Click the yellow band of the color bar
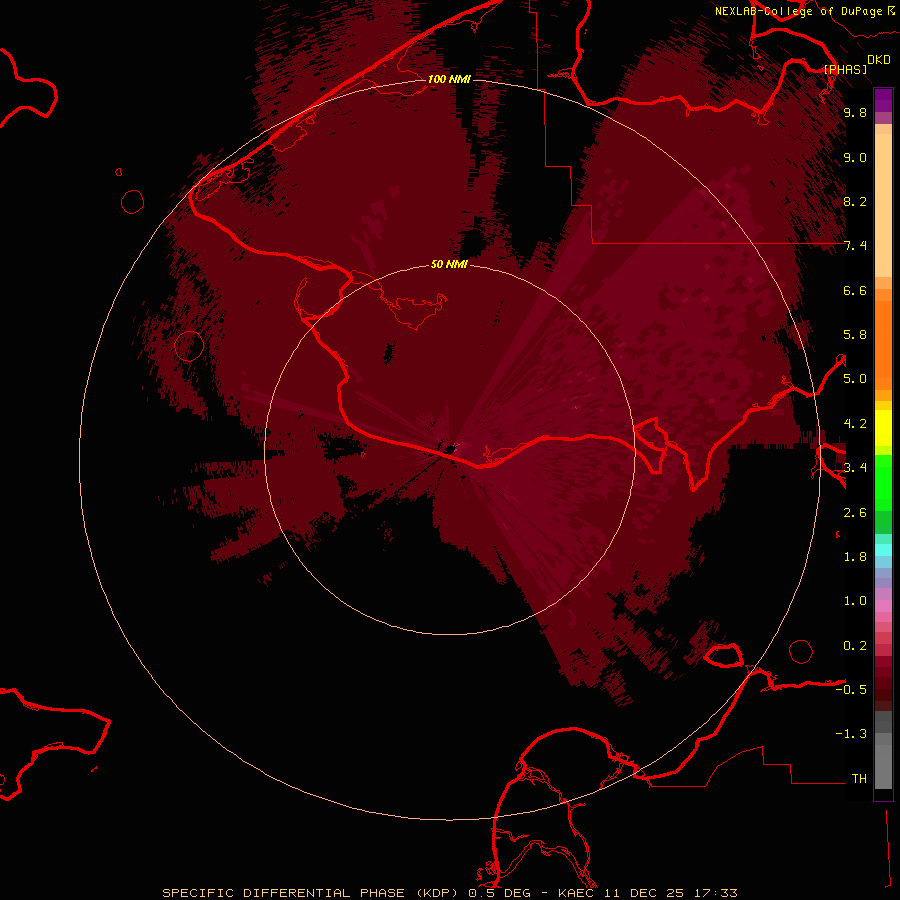Image resolution: width=900 pixels, height=900 pixels. click(883, 428)
